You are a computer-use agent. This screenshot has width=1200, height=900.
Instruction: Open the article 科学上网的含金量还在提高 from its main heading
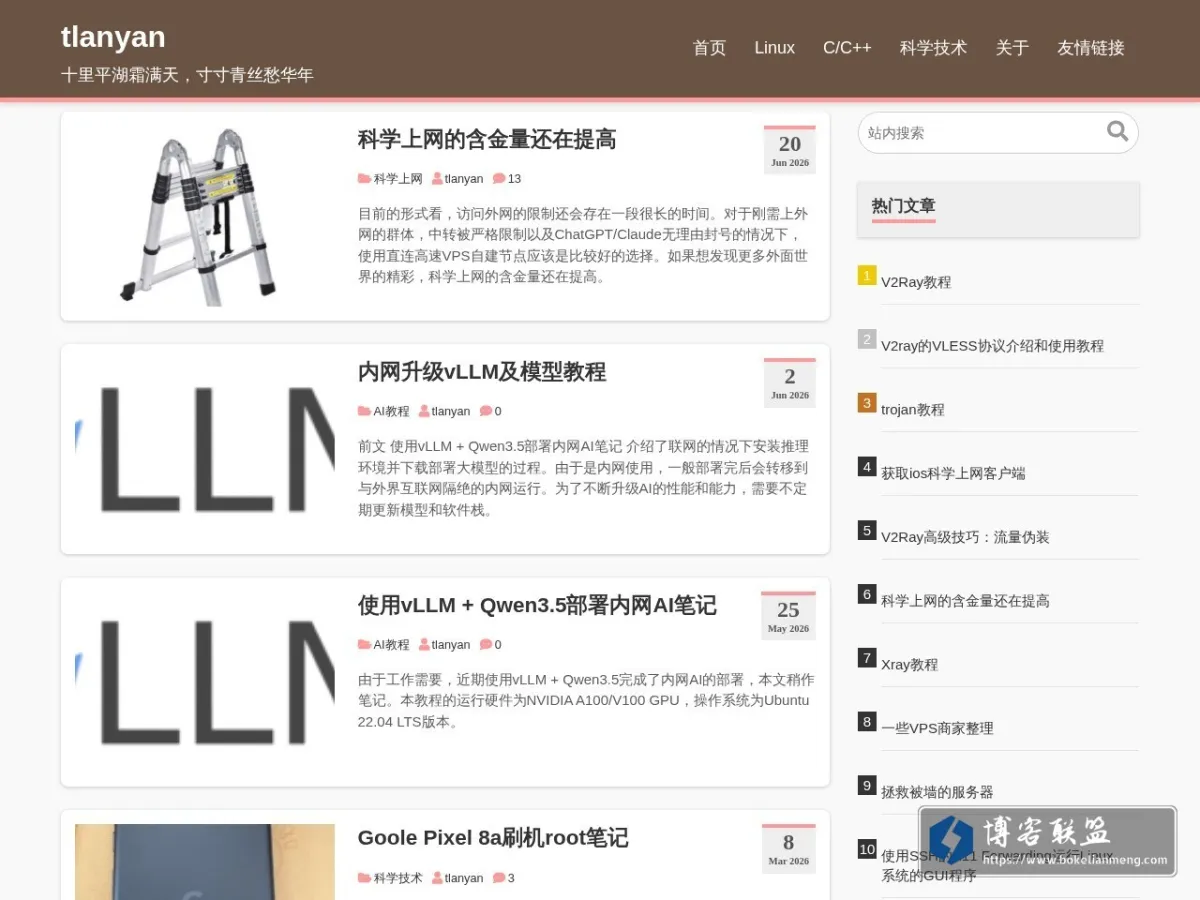tap(487, 140)
